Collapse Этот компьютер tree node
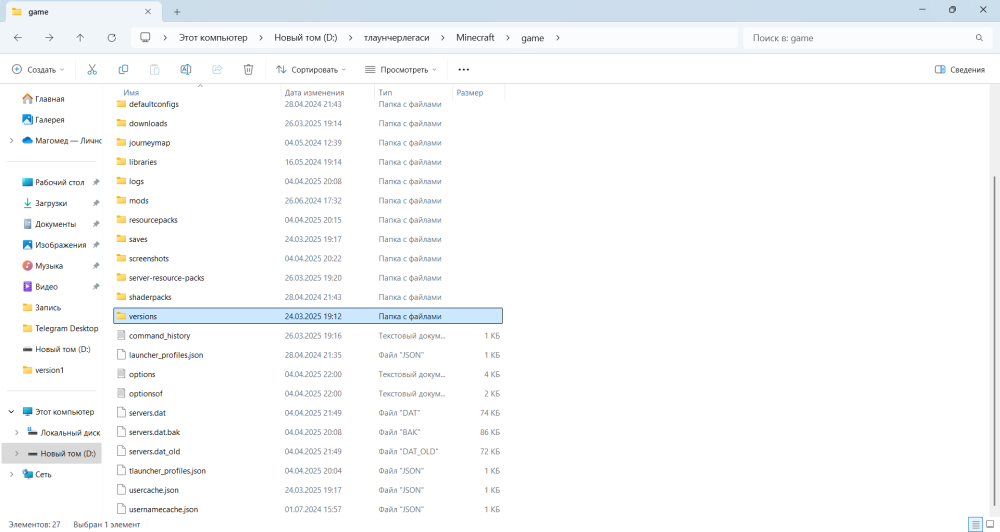 11,411
